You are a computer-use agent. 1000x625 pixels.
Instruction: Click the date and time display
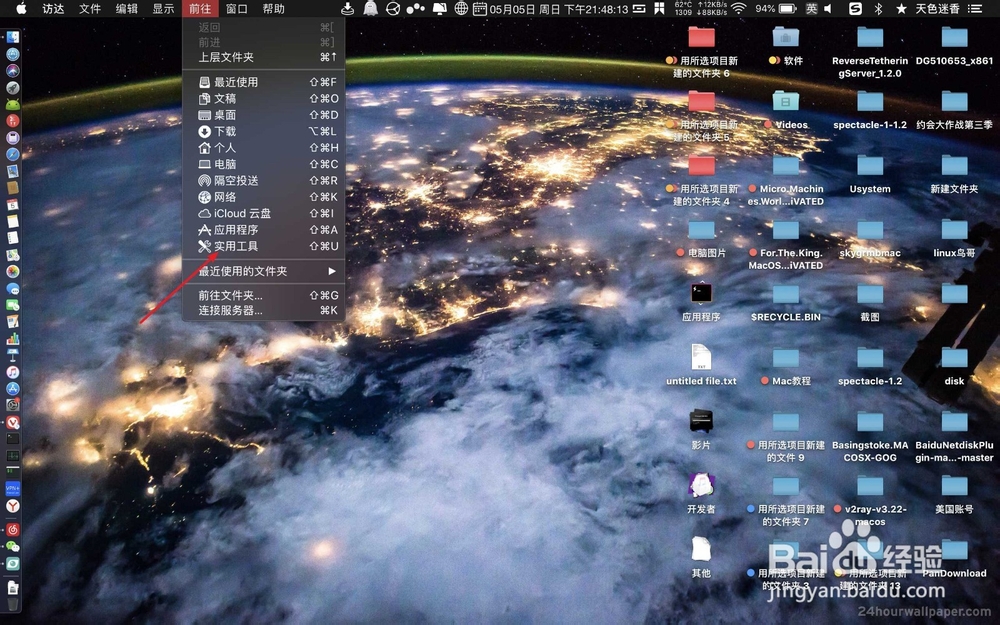coord(559,8)
